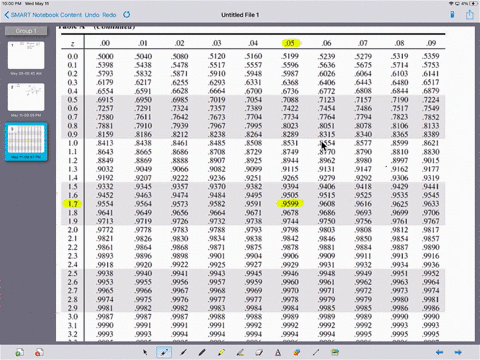Tap the .9901 cell in row 2.3
480x360 pixels.
click(217, 256)
